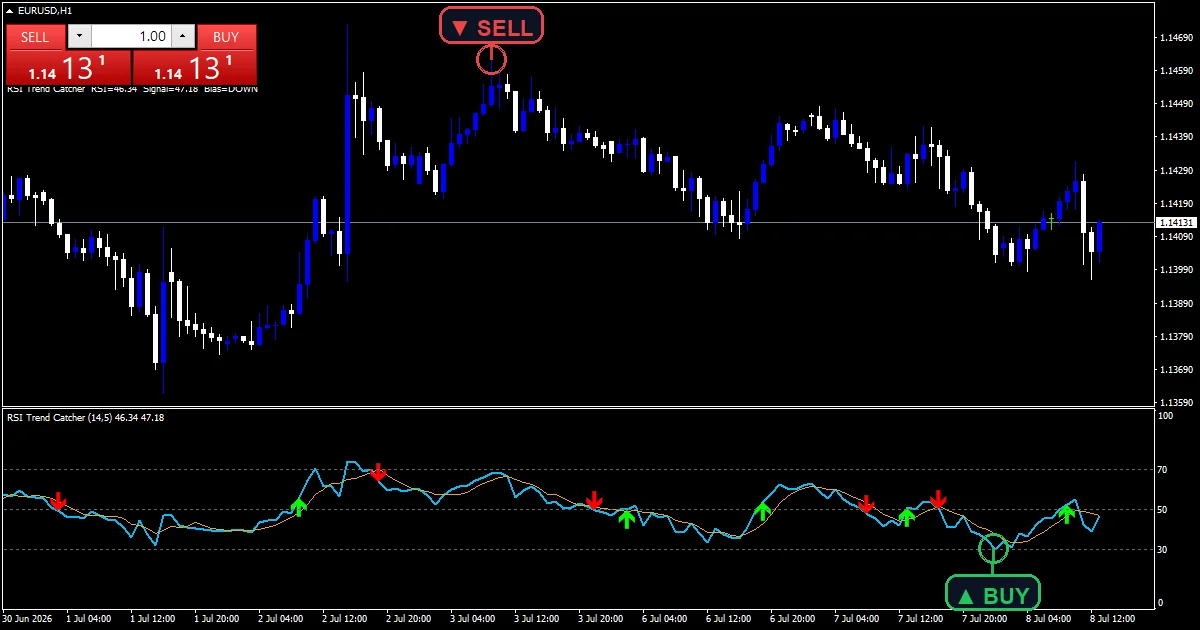Click the 30 Jun 2026 time axis label

(27, 620)
